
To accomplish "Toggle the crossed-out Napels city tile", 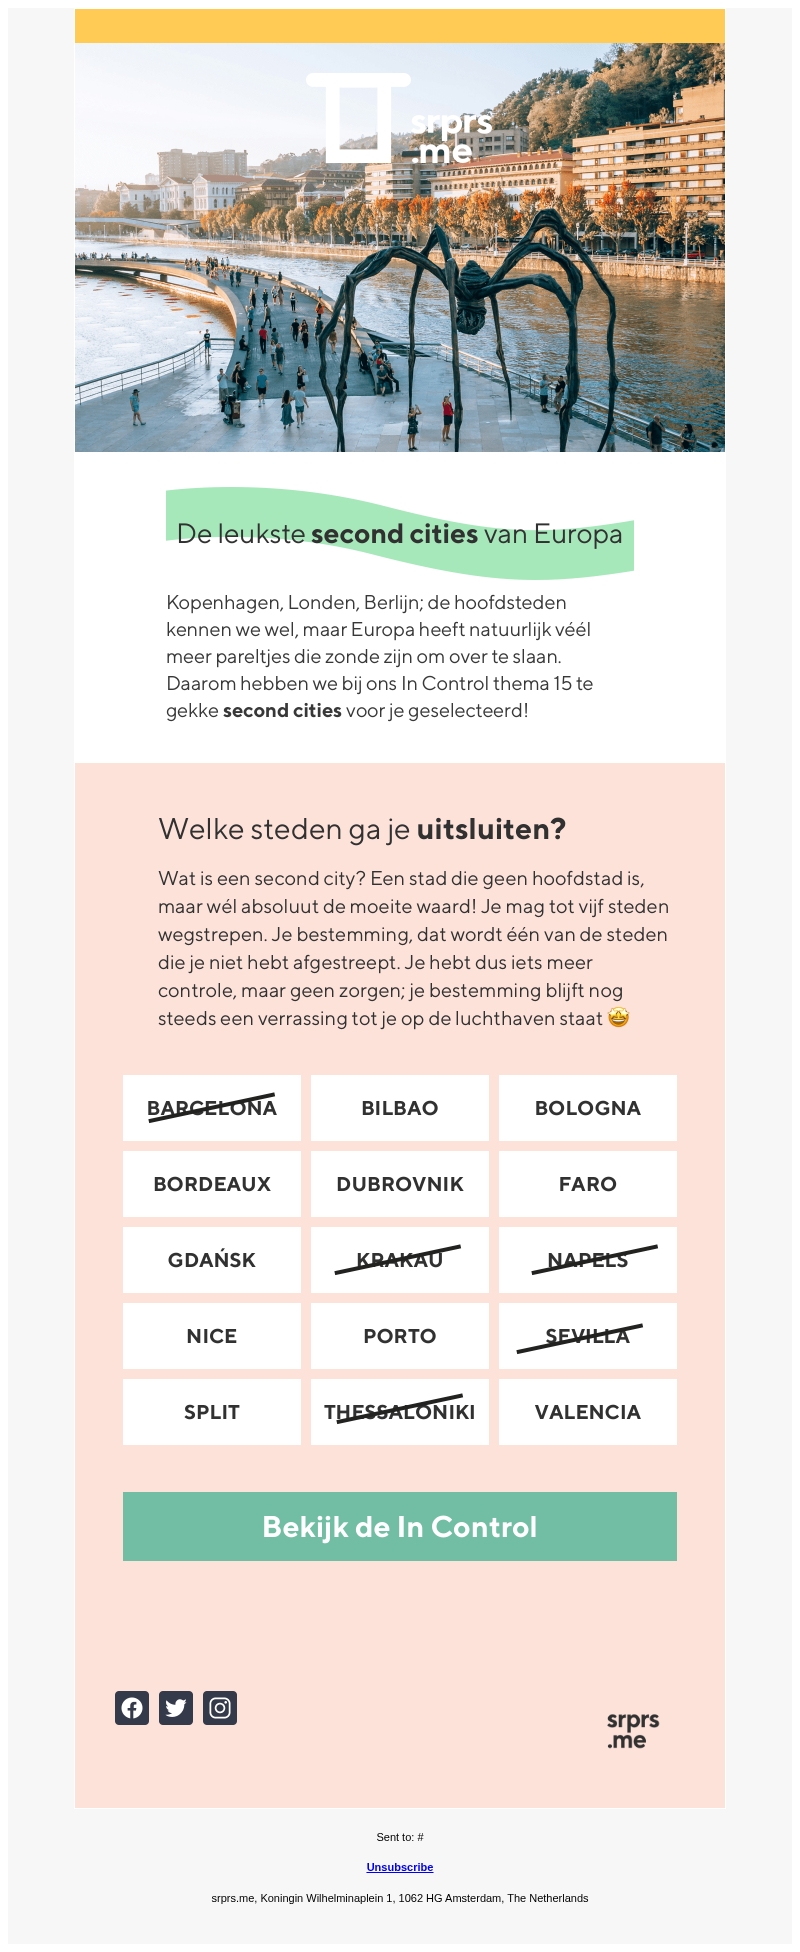I will [588, 1260].
